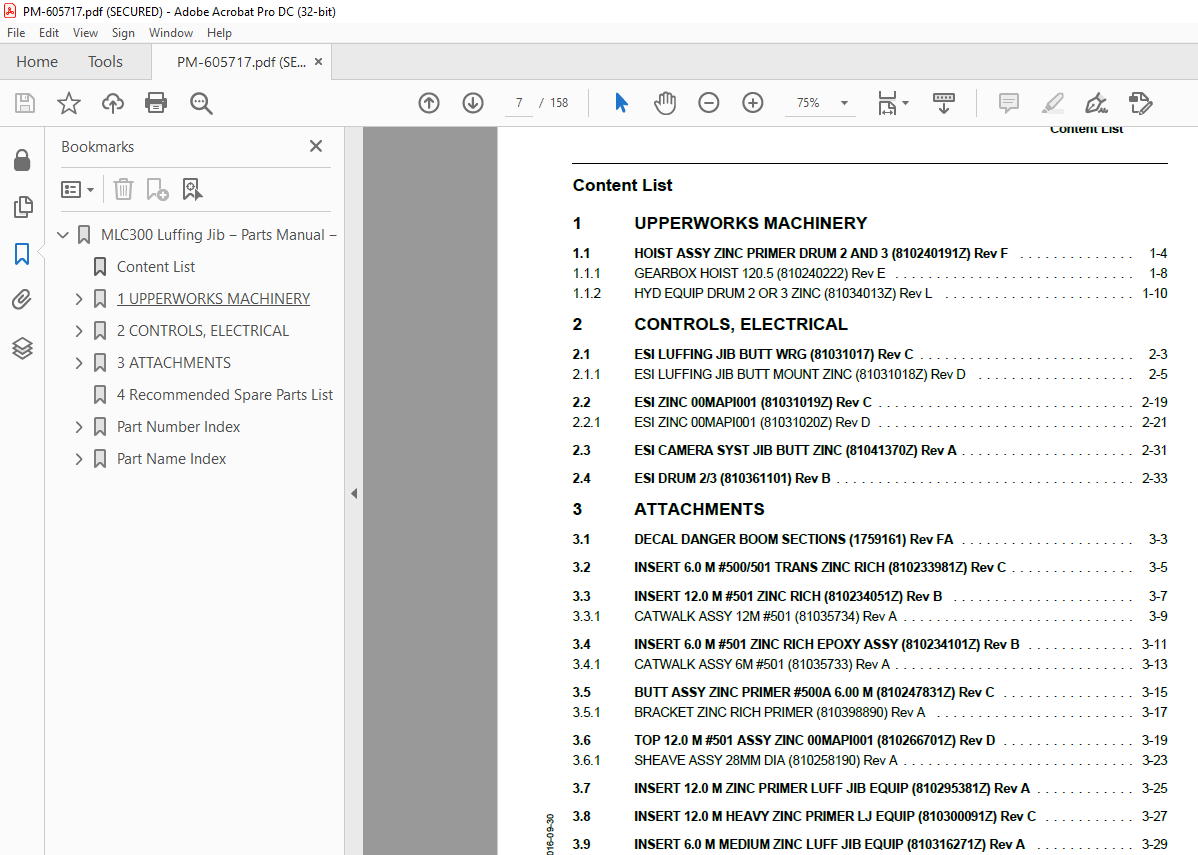
Task: View security lock settings panel
Action: [x=22, y=160]
